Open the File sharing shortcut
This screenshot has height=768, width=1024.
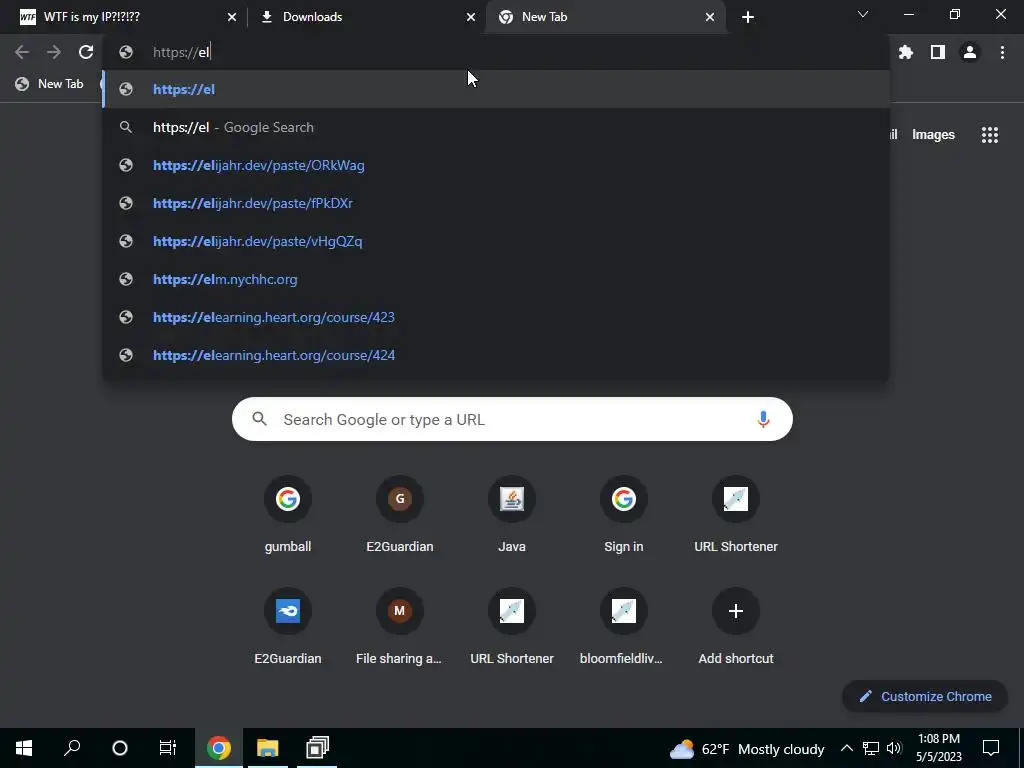399,628
